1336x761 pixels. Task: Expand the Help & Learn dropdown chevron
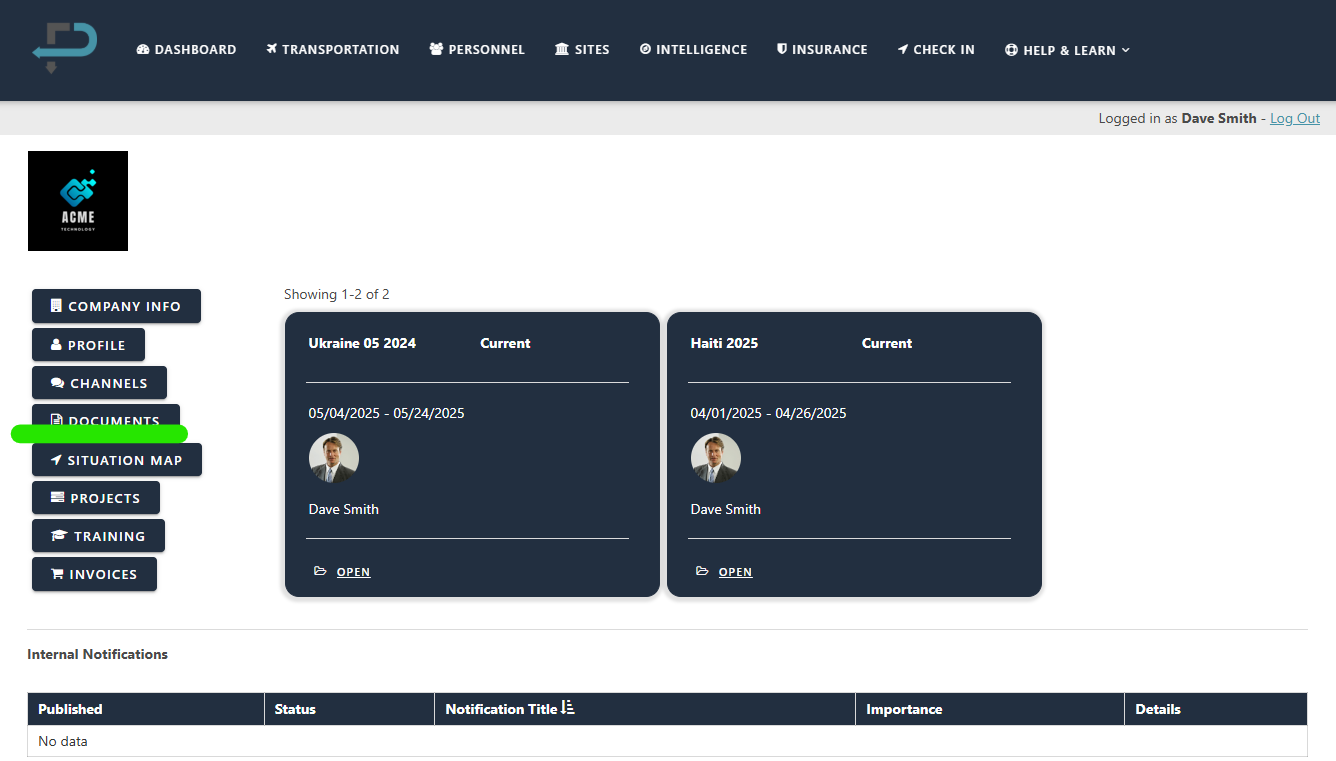click(x=1128, y=50)
